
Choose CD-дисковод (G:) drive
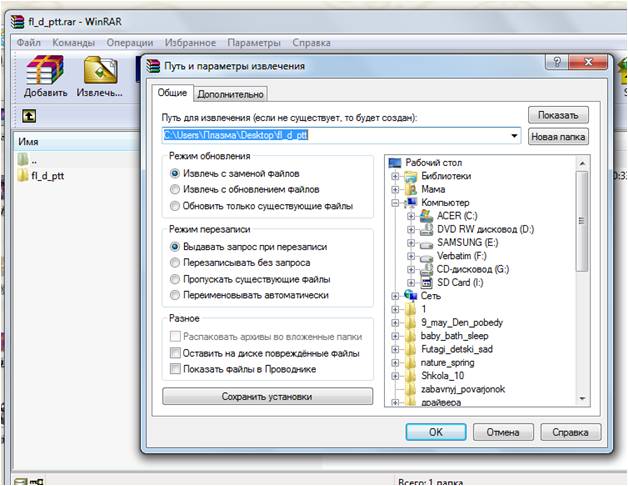(x=473, y=269)
